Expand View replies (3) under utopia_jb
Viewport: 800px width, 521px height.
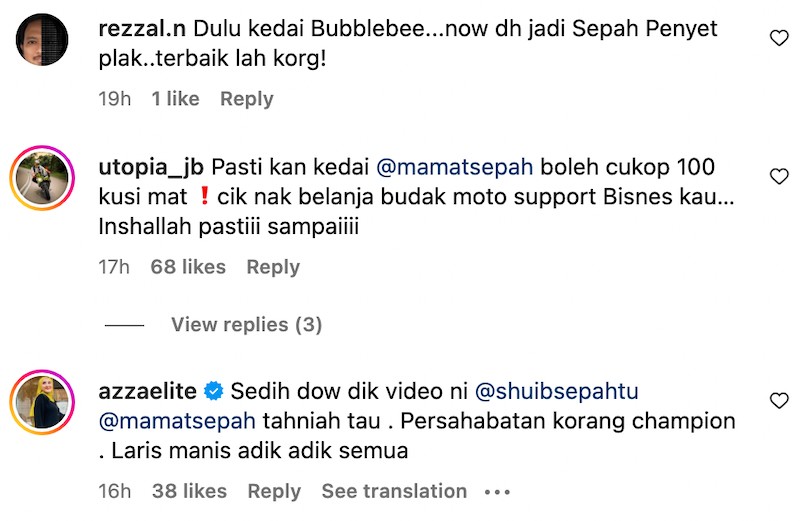tap(246, 325)
